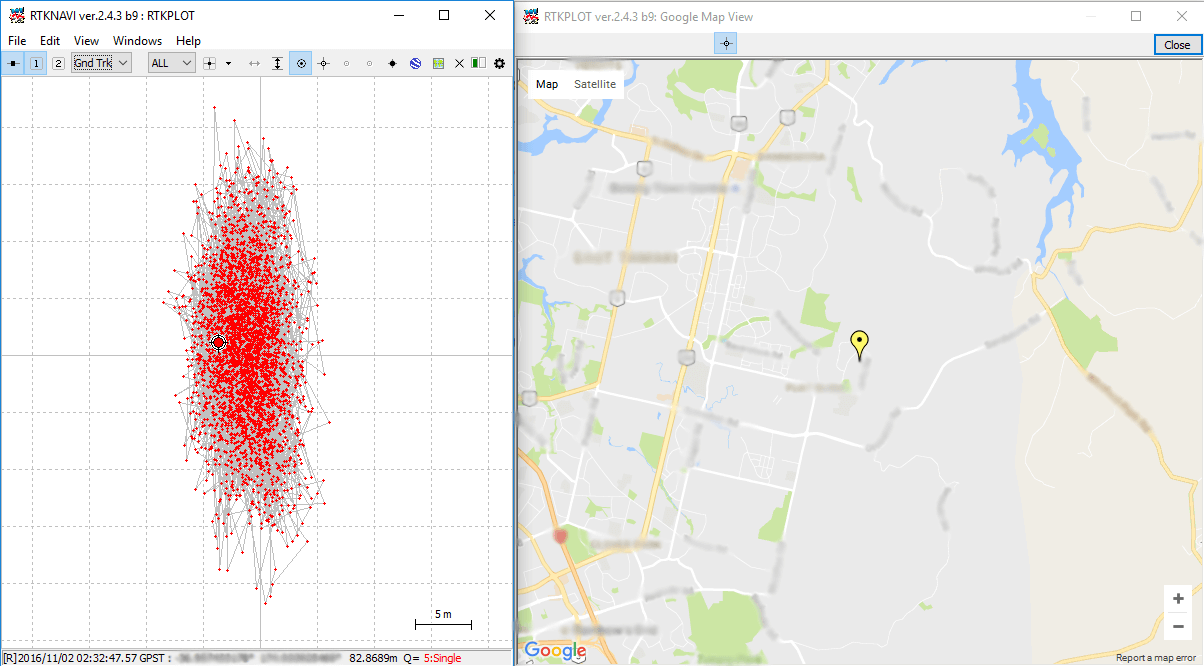Viewport: 1204px width, 666px height.
Task: Maximize the RTKPLOT main window
Action: pyautogui.click(x=444, y=15)
